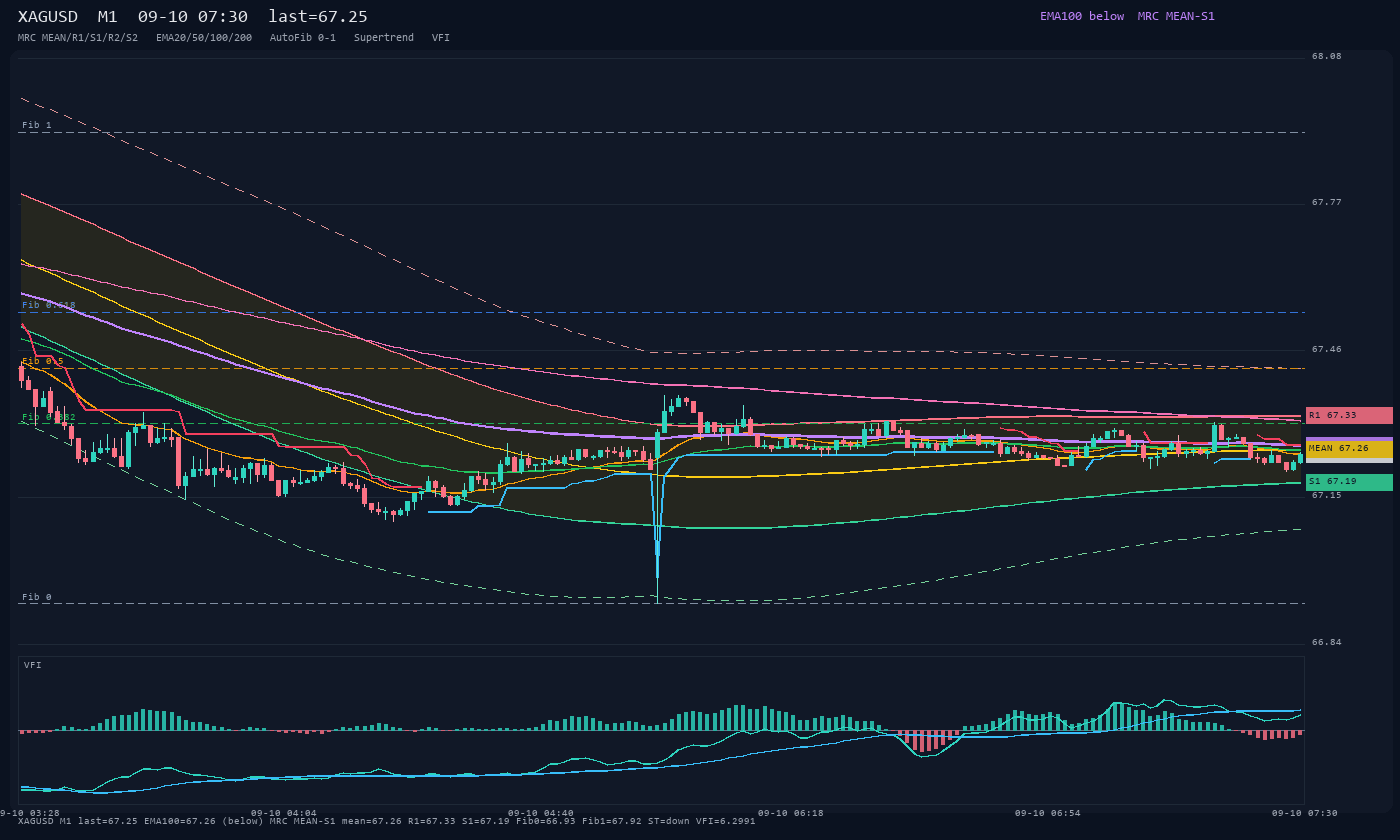Click the '09-10 04:40' time axis label
The width and height of the screenshot is (1400, 840).
(x=541, y=813)
